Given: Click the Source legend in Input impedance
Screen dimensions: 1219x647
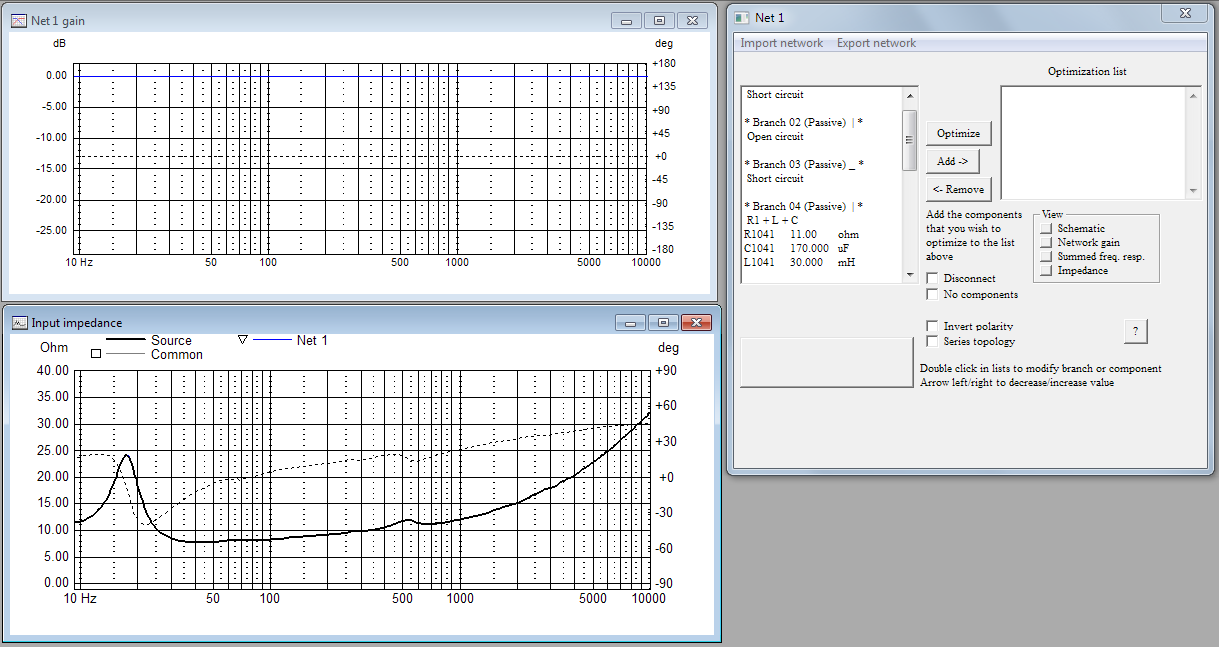Looking at the screenshot, I should click(x=171, y=341).
